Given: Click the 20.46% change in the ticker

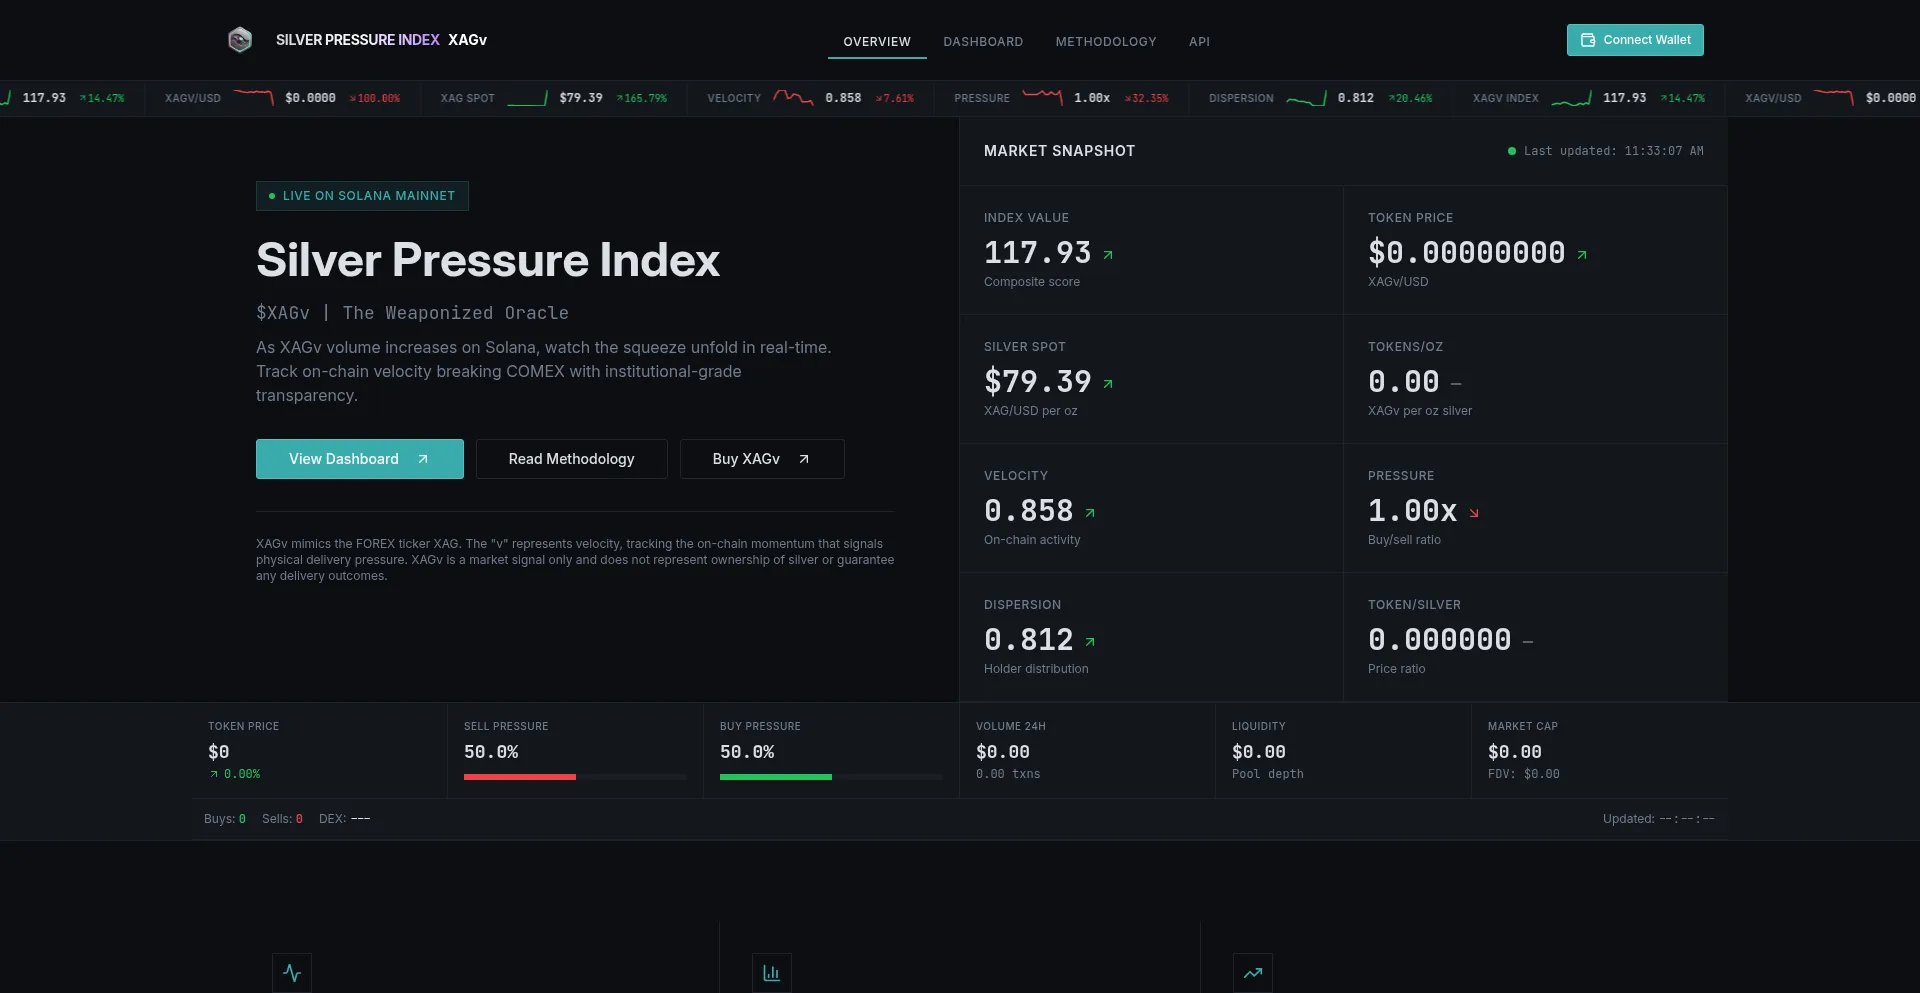Looking at the screenshot, I should (1410, 98).
